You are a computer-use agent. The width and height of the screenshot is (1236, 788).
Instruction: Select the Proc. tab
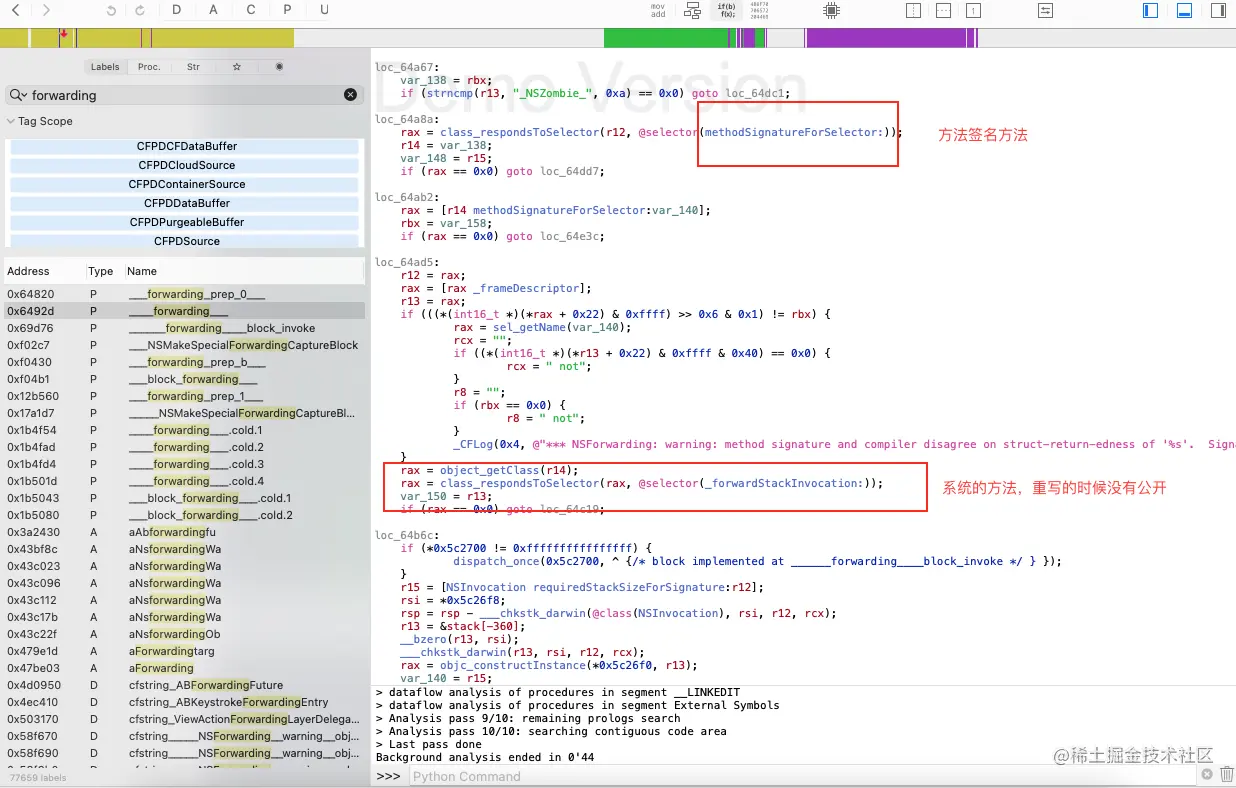[x=149, y=67]
